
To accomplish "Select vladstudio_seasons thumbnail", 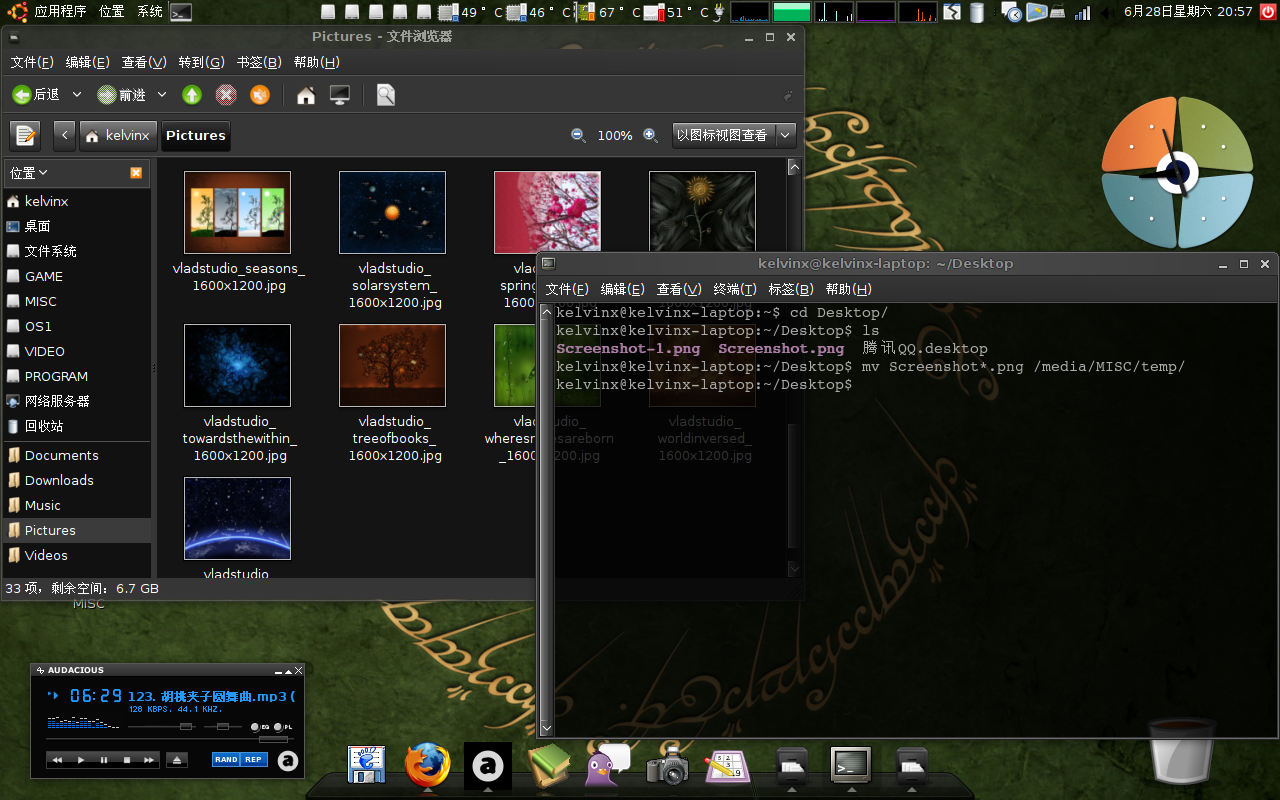I will click(x=238, y=212).
